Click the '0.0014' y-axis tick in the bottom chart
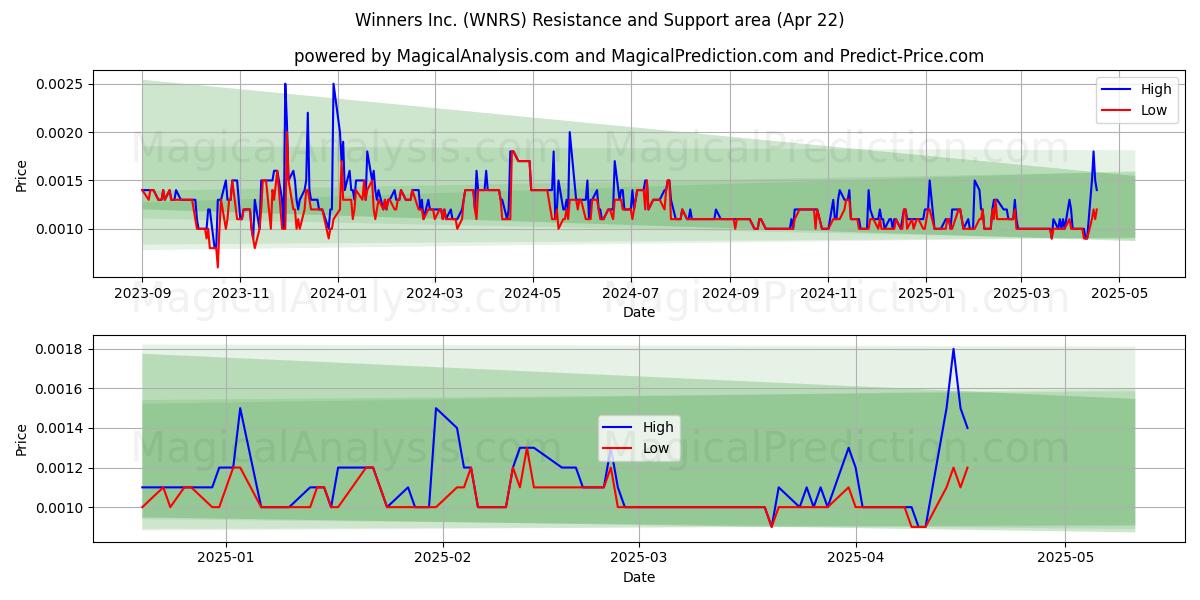 point(60,428)
